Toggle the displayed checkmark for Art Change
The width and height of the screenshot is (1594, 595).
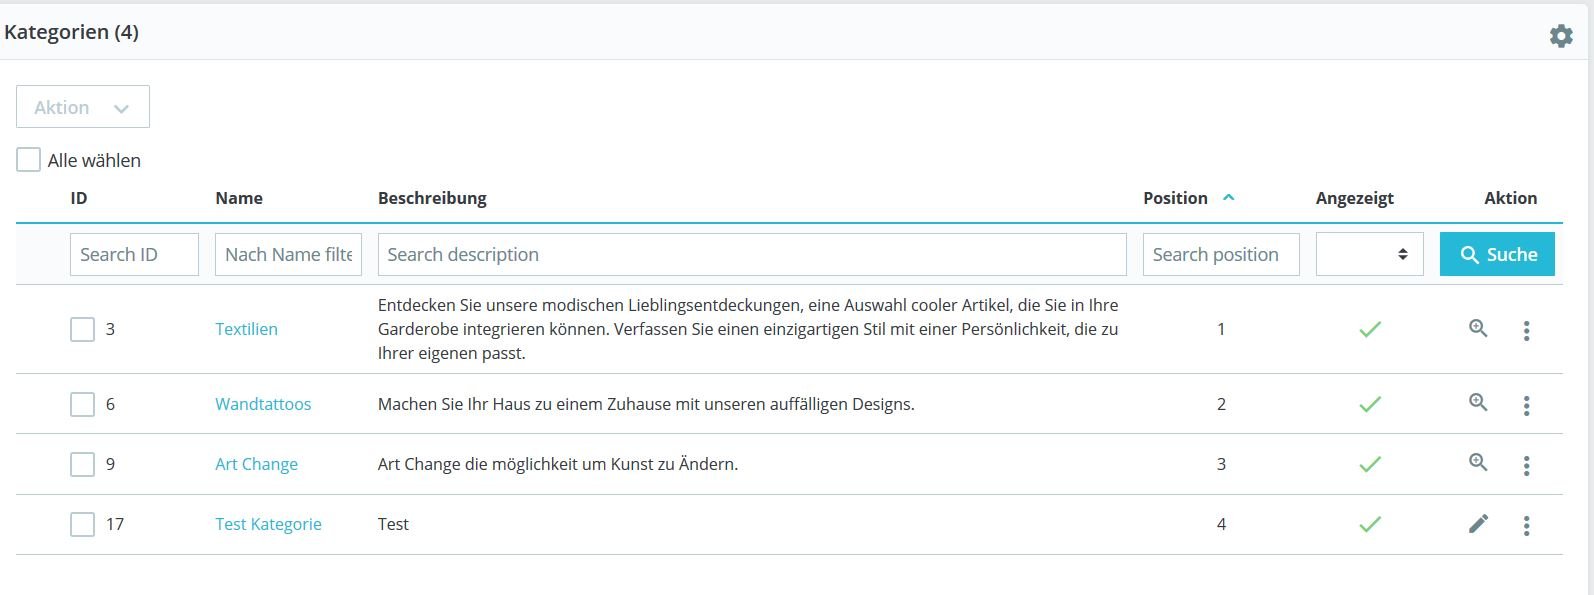1369,464
